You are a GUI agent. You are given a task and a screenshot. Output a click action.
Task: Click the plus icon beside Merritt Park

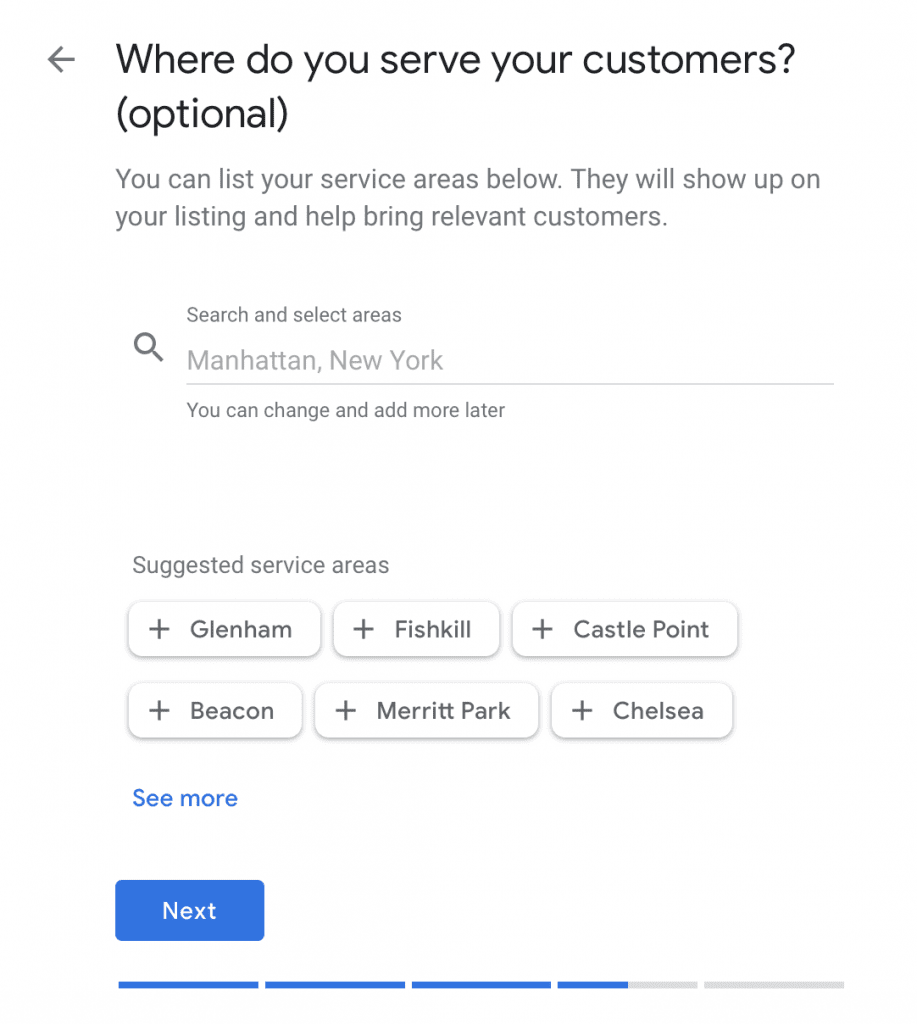click(x=346, y=710)
